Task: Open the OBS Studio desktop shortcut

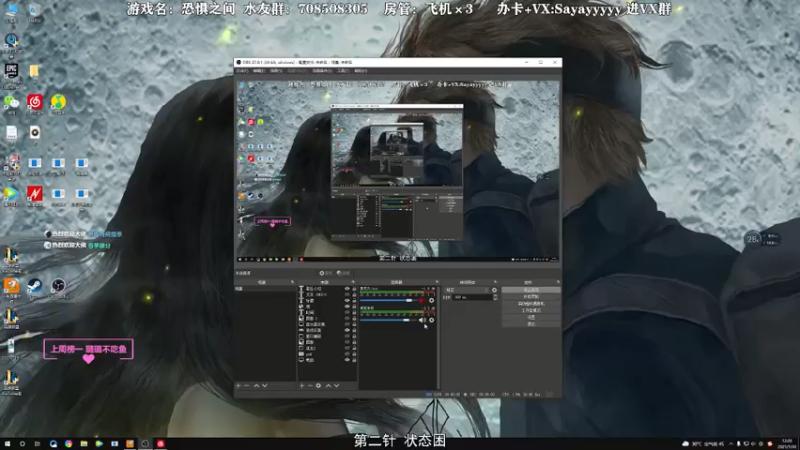Action: pyautogui.click(x=58, y=286)
